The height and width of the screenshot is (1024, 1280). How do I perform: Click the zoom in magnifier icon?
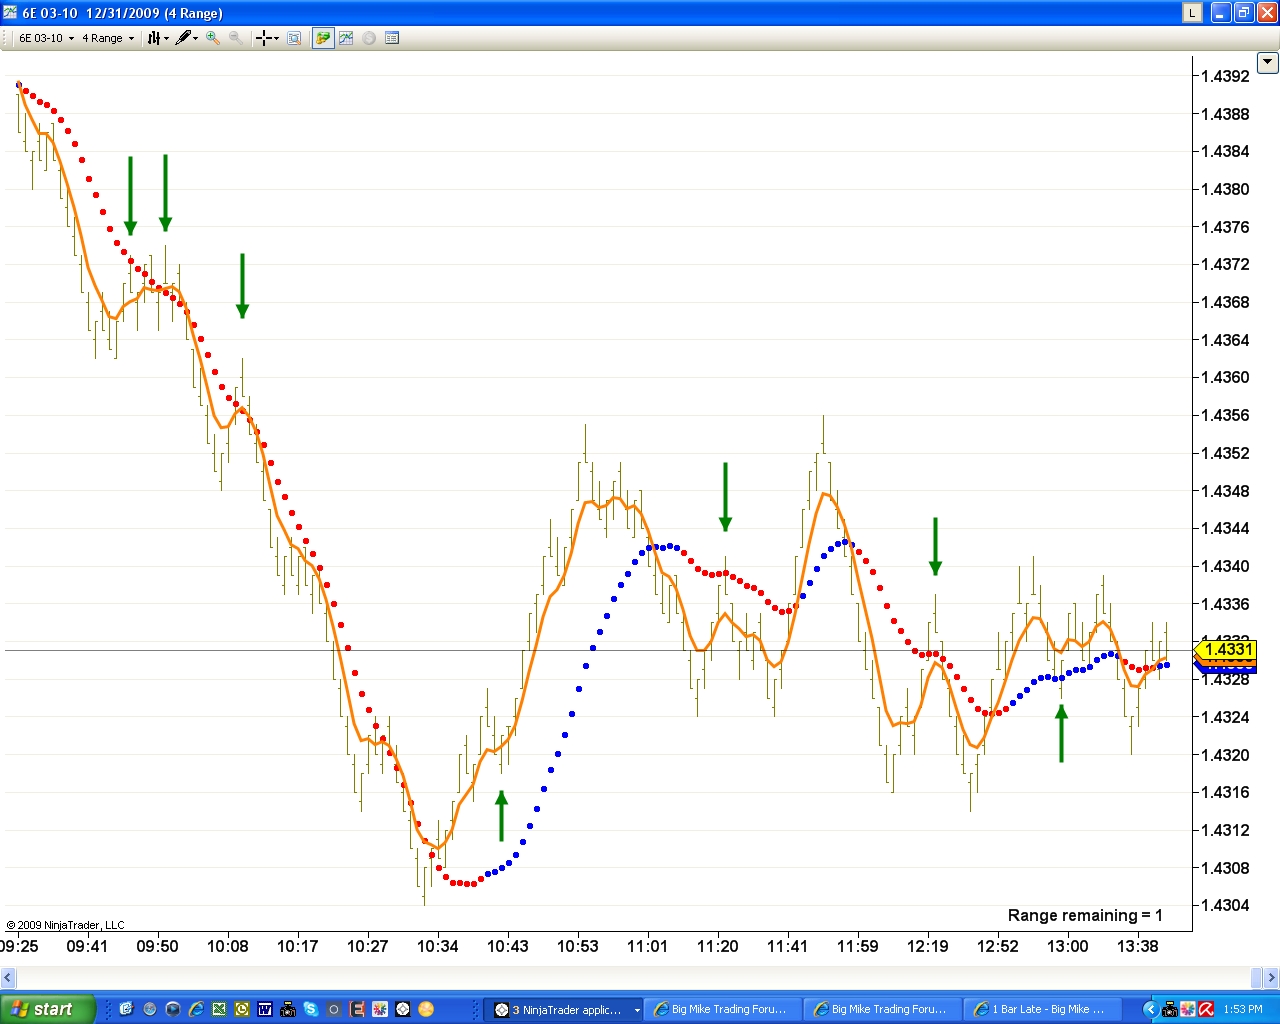(x=213, y=38)
